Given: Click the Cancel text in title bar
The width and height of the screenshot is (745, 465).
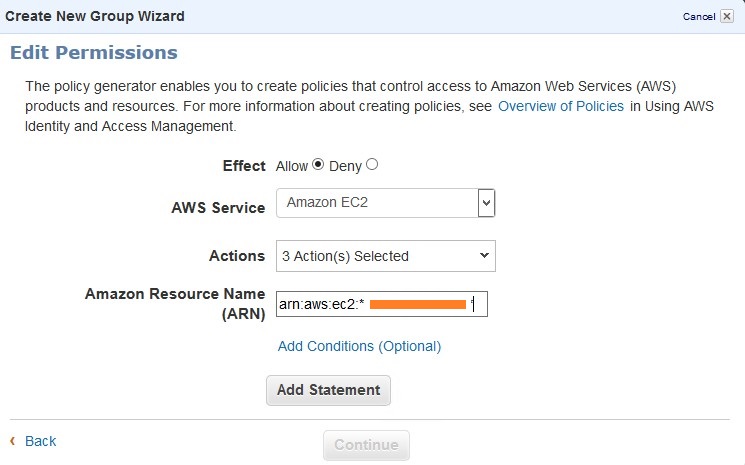Looking at the screenshot, I should point(698,17).
